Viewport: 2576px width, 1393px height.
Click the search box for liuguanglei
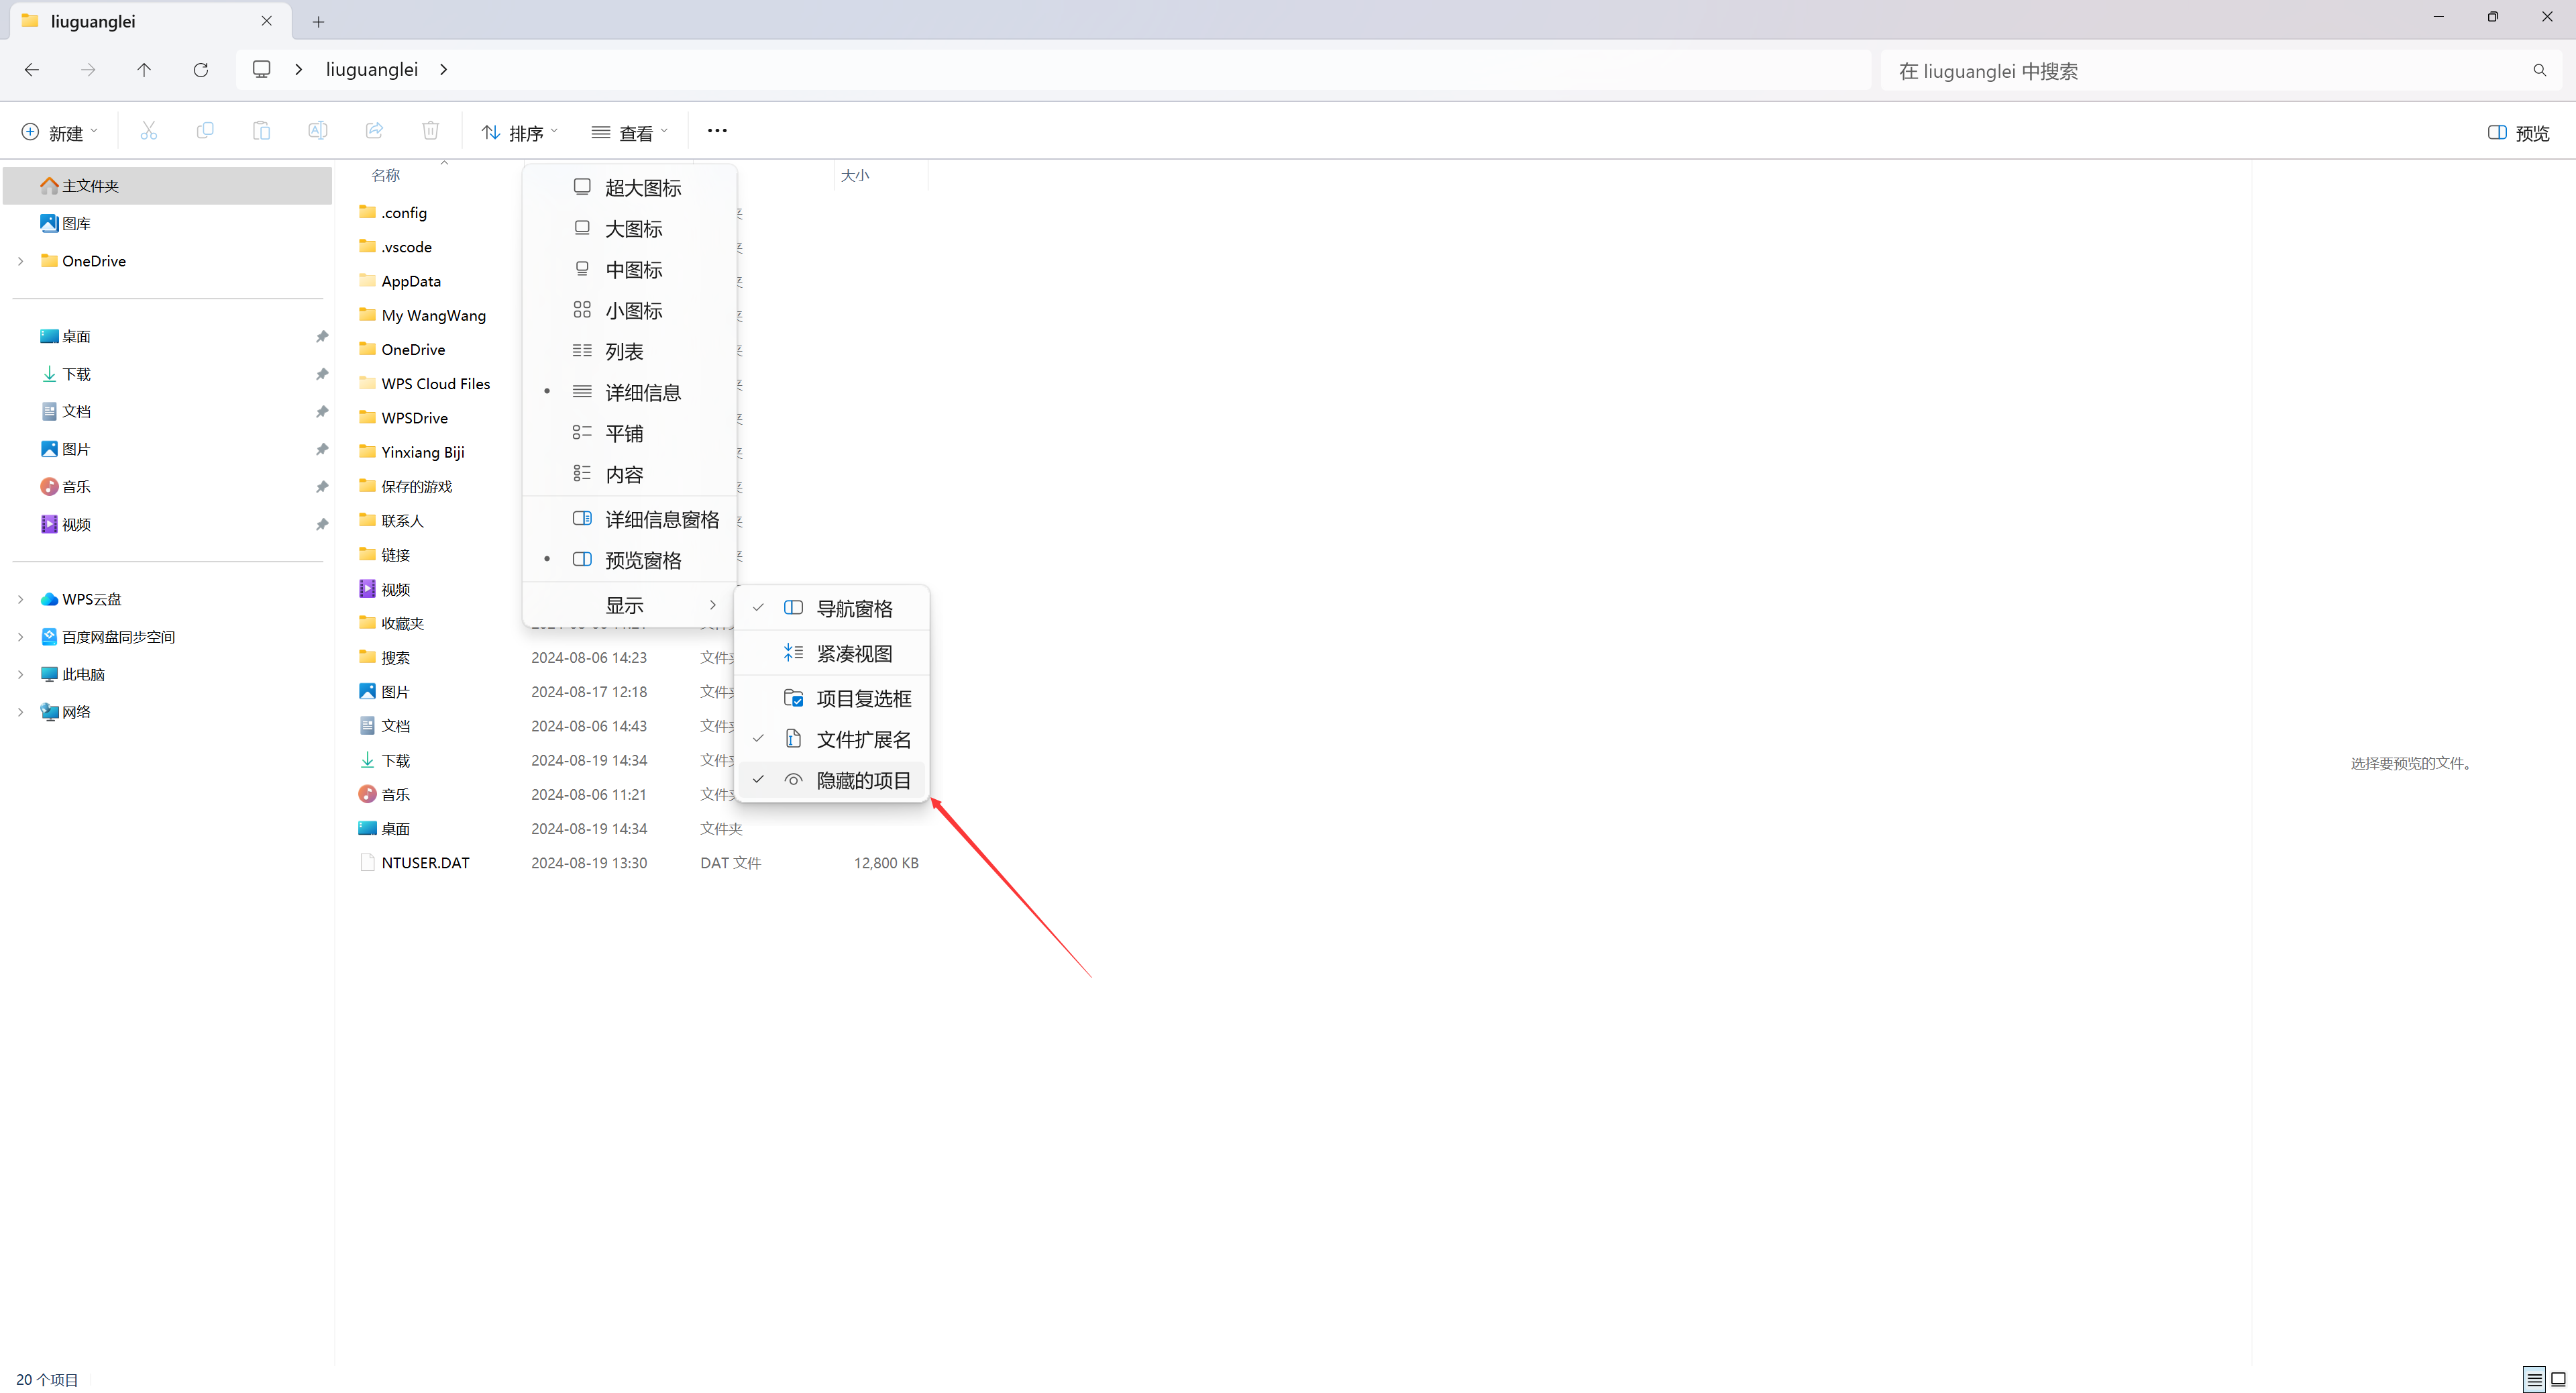(2200, 71)
